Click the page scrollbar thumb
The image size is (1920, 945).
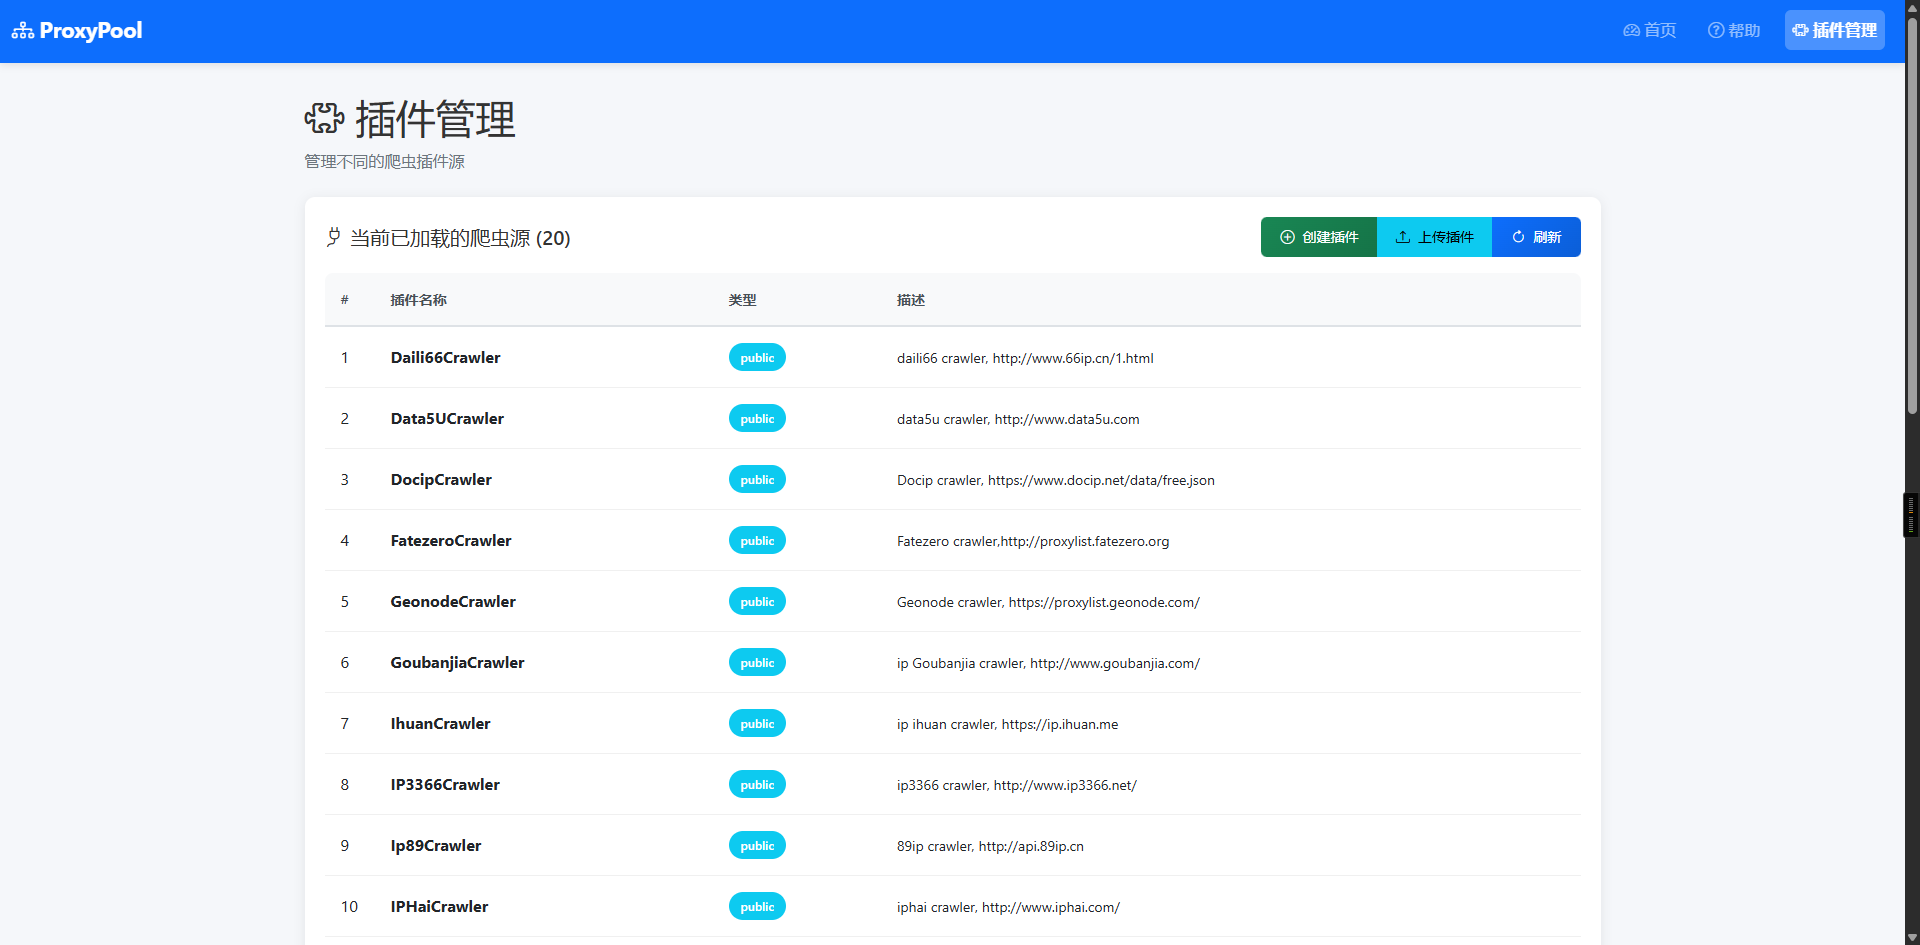(x=1912, y=215)
